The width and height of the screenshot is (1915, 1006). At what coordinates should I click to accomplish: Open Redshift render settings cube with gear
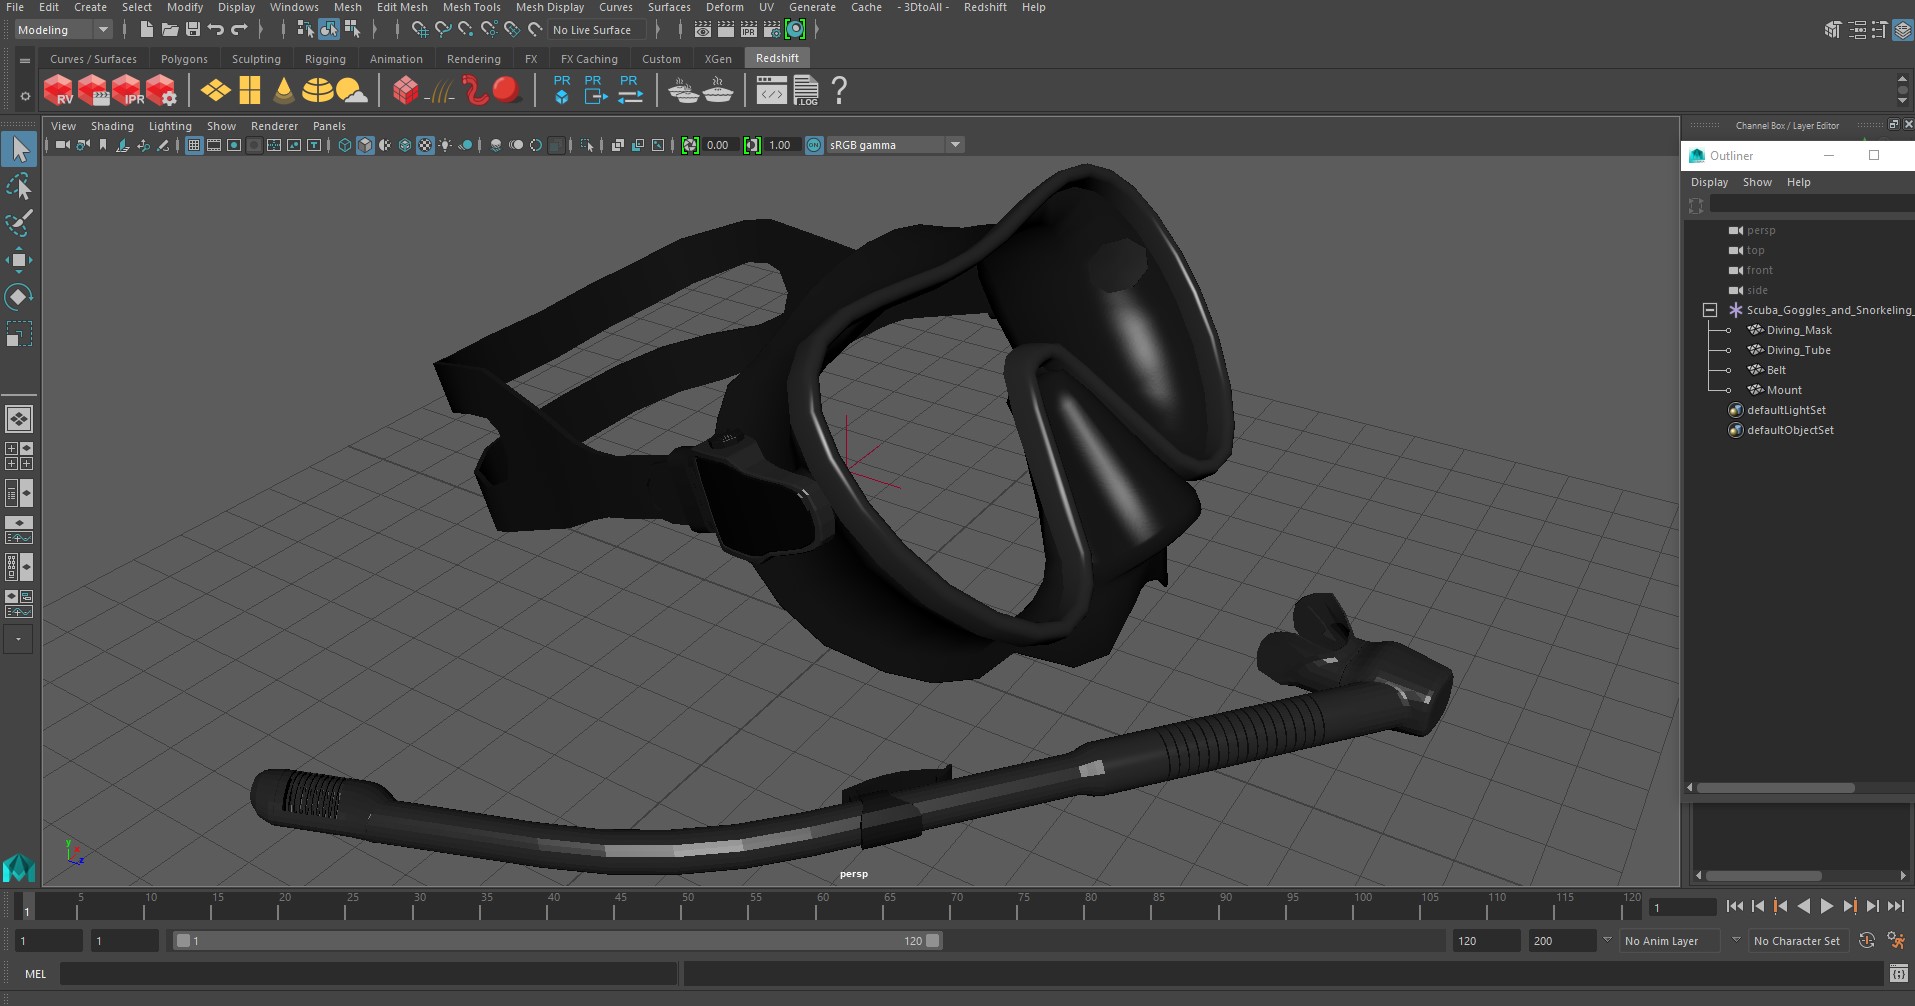(x=161, y=91)
